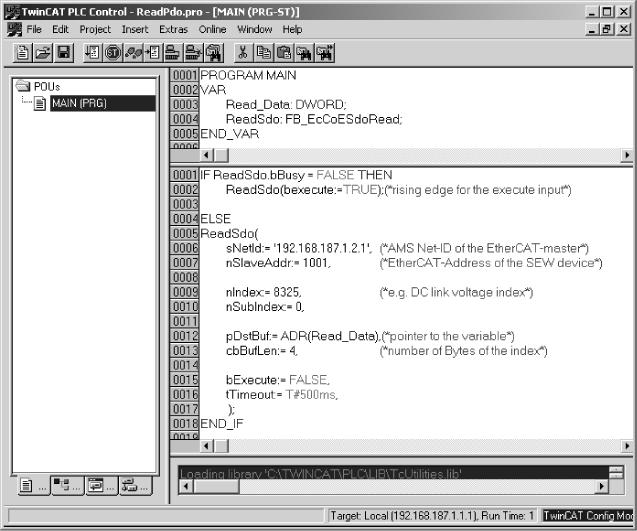Click message window scroll left arrow
The height and width of the screenshot is (531, 637).
click(186, 486)
